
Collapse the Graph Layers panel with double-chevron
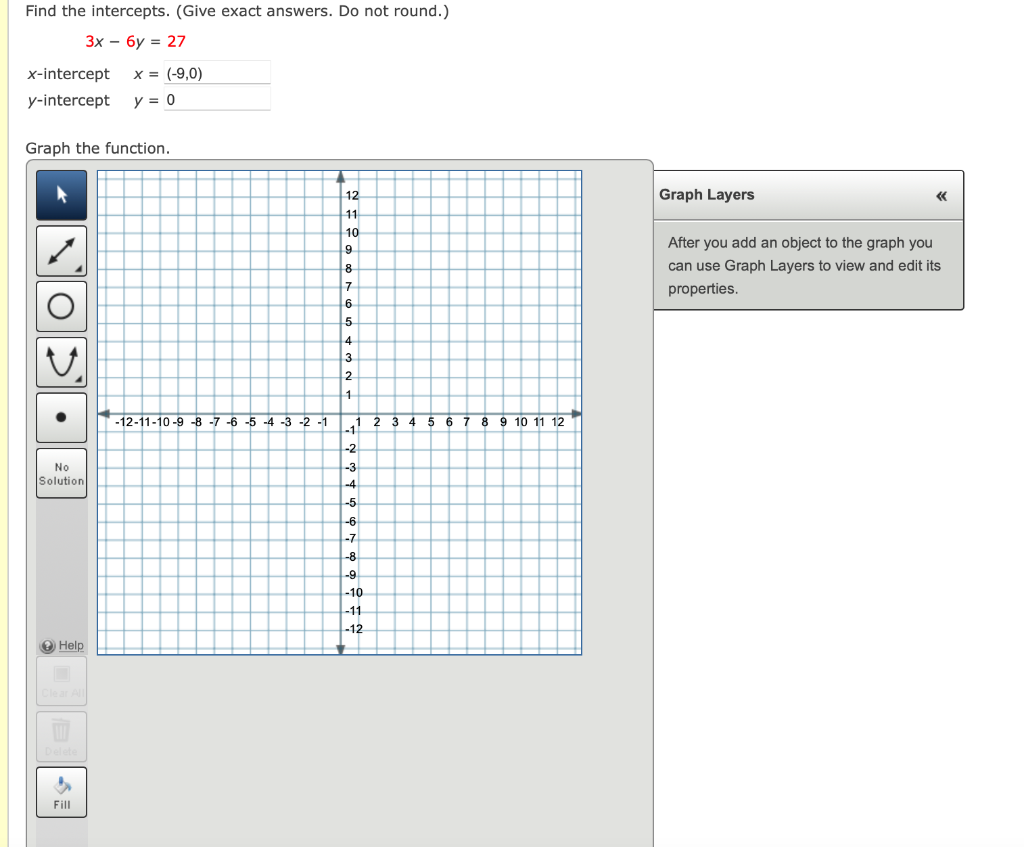pyautogui.click(x=940, y=196)
